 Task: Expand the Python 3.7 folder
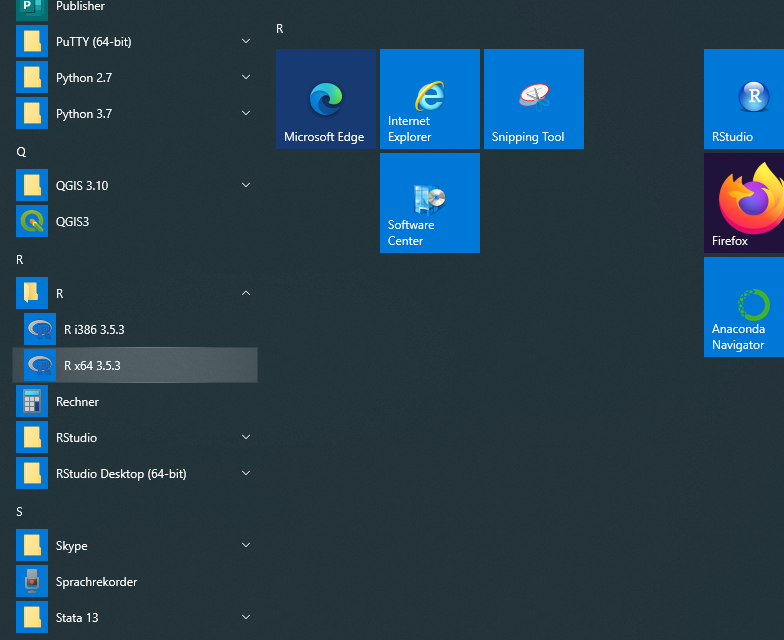coord(246,113)
